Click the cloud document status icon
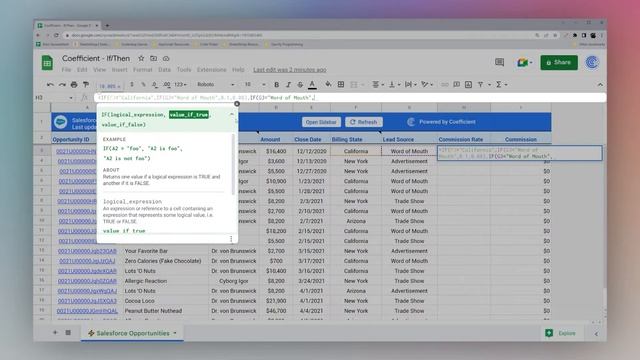The image size is (640, 360). coord(166,58)
